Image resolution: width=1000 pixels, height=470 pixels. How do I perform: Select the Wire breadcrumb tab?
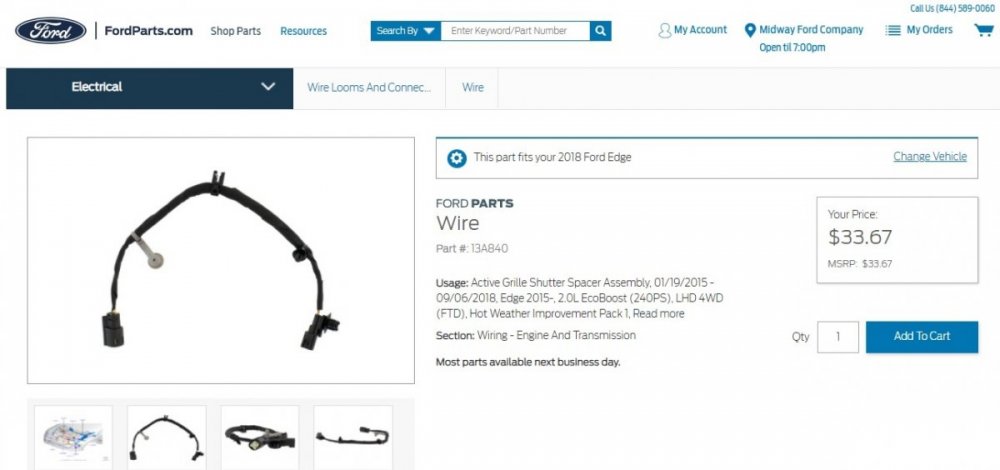point(473,88)
